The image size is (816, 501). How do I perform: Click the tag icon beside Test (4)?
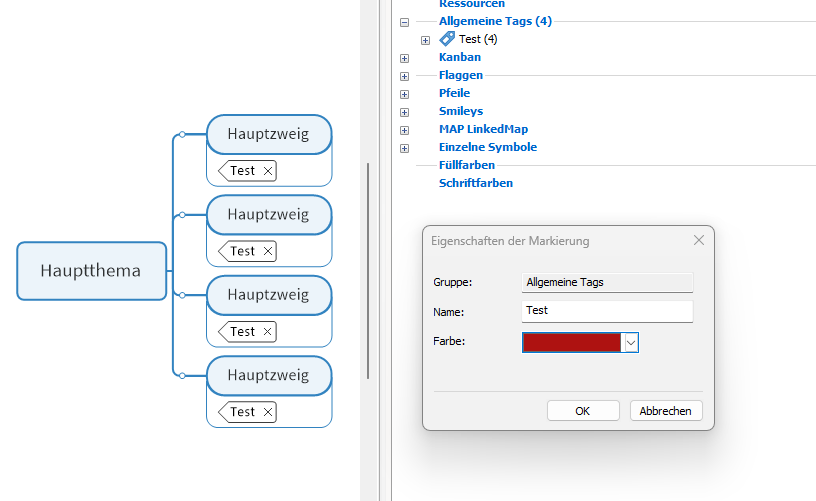447,39
